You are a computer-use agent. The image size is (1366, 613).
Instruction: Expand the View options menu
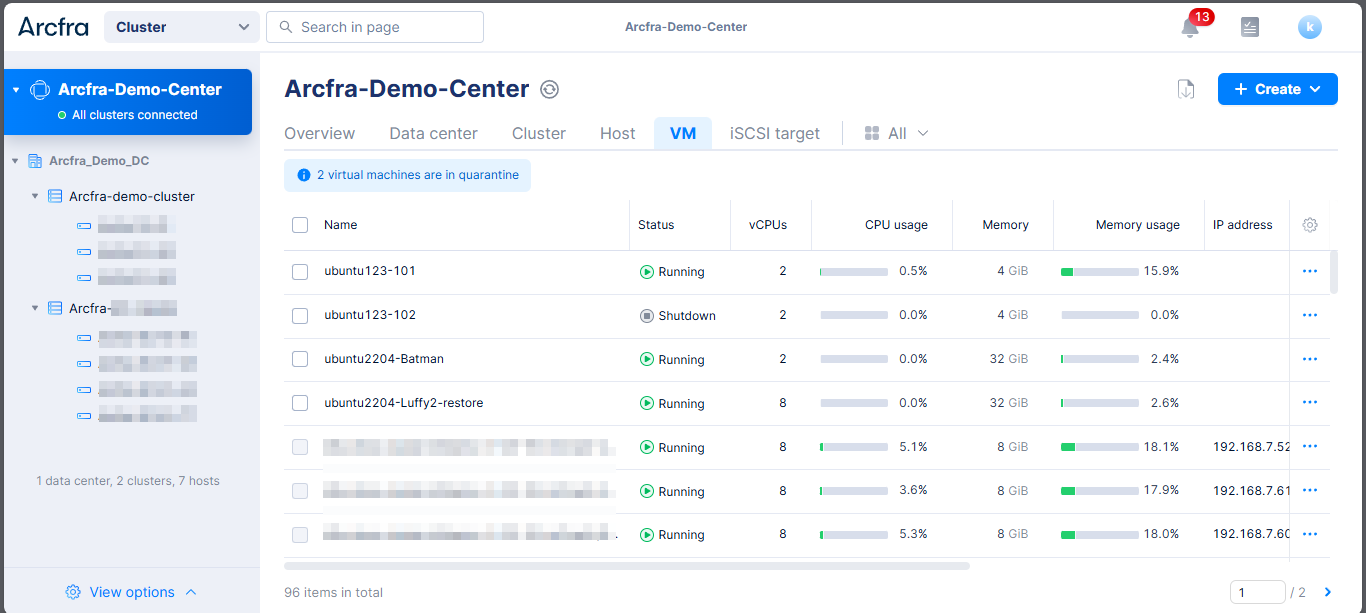point(131,592)
